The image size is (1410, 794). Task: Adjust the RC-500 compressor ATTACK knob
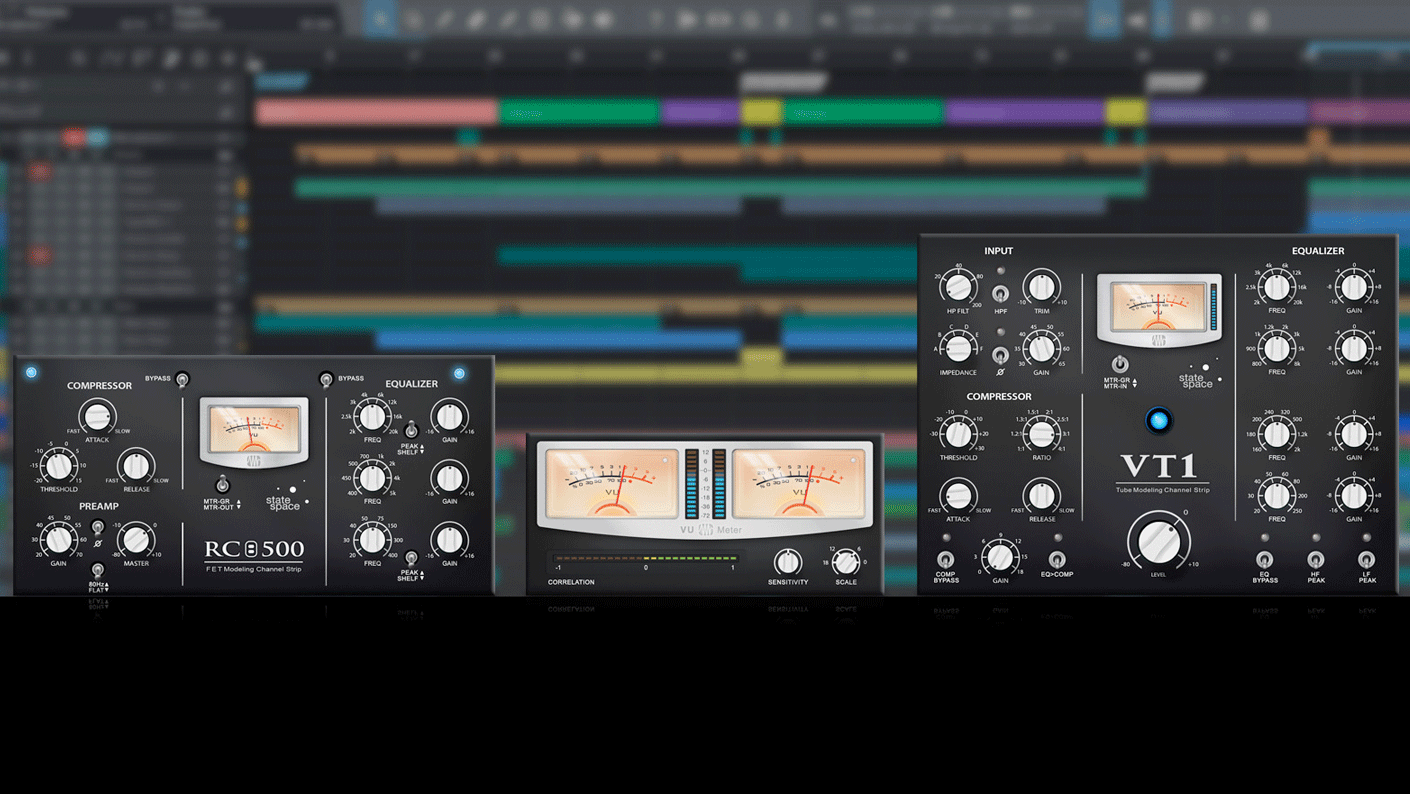coord(97,416)
